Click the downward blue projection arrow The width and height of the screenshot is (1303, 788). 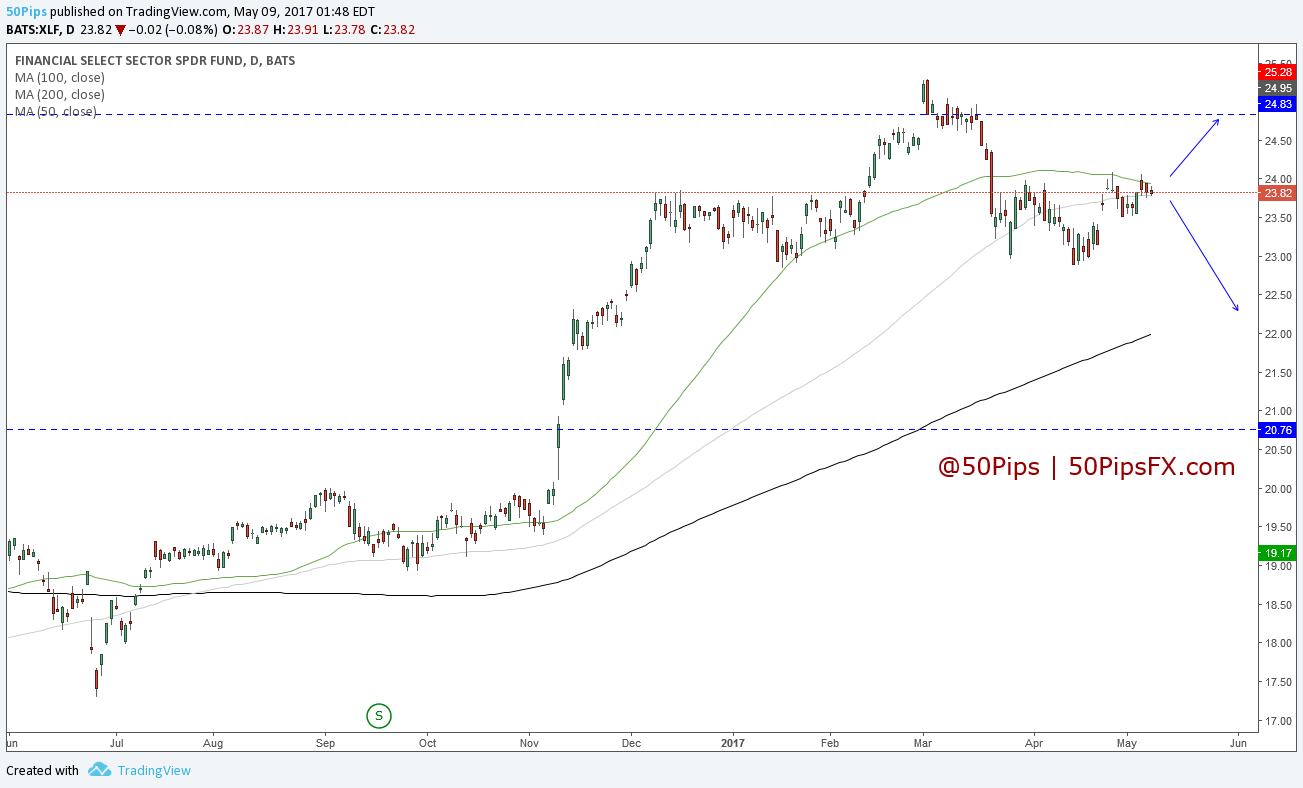click(1204, 255)
